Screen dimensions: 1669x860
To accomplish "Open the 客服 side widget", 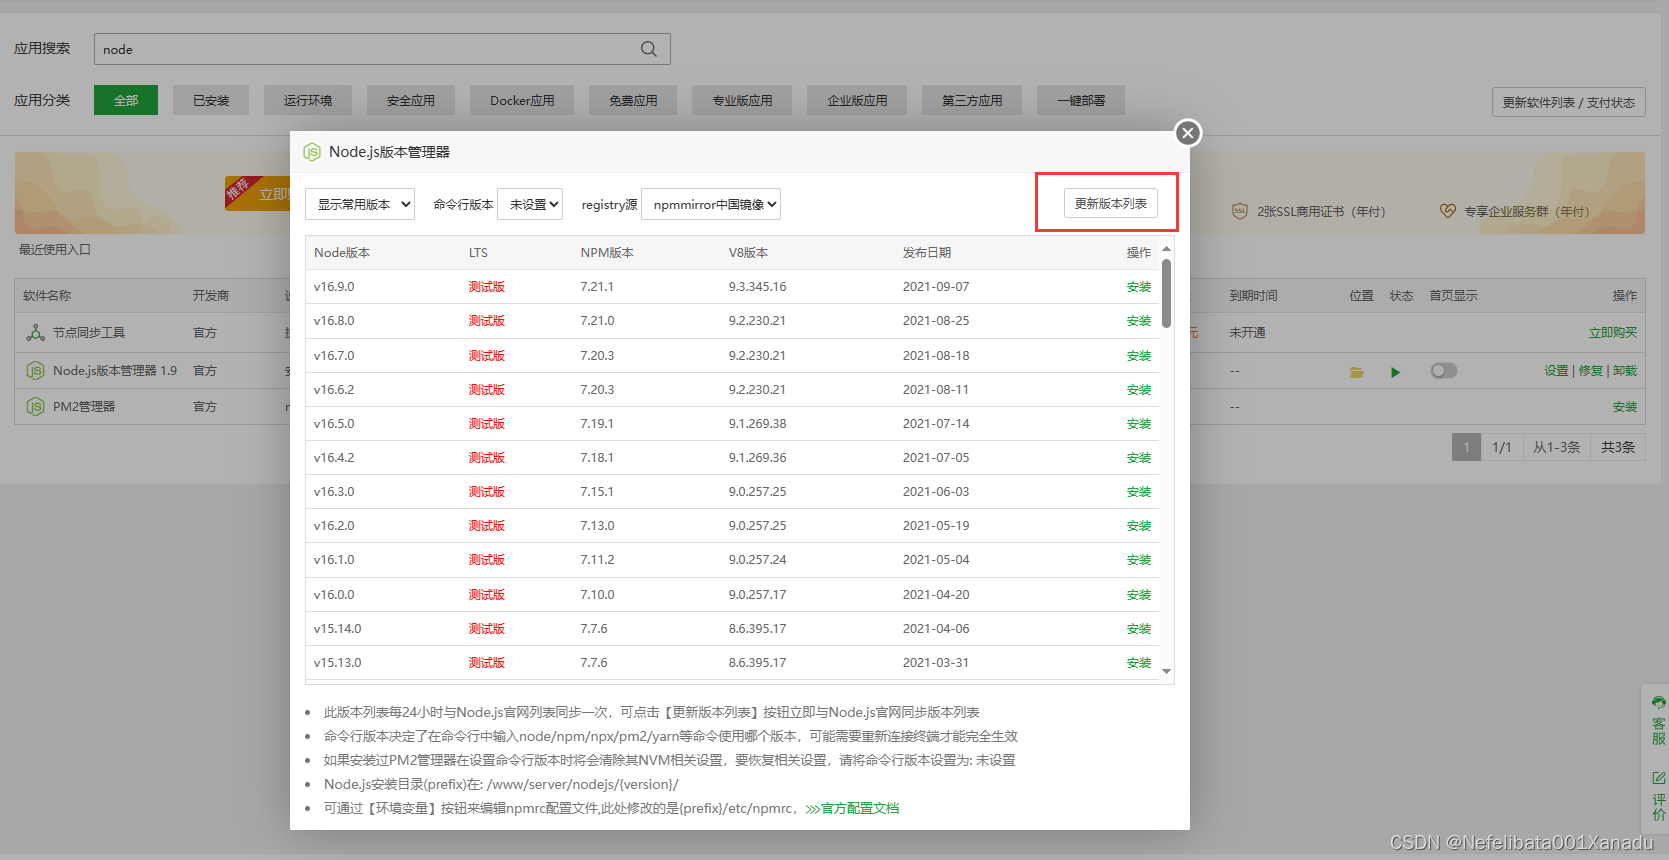I will point(1659,721).
